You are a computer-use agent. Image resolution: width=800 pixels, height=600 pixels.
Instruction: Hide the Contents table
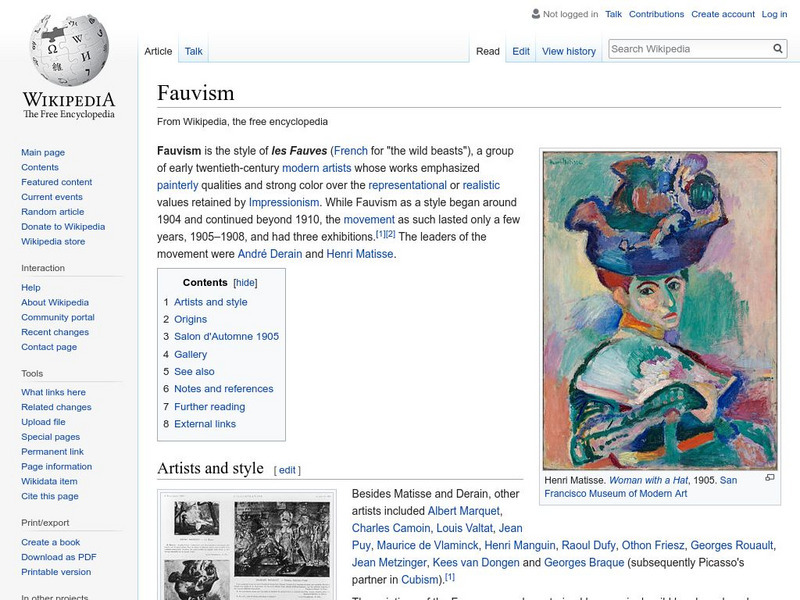point(245,283)
